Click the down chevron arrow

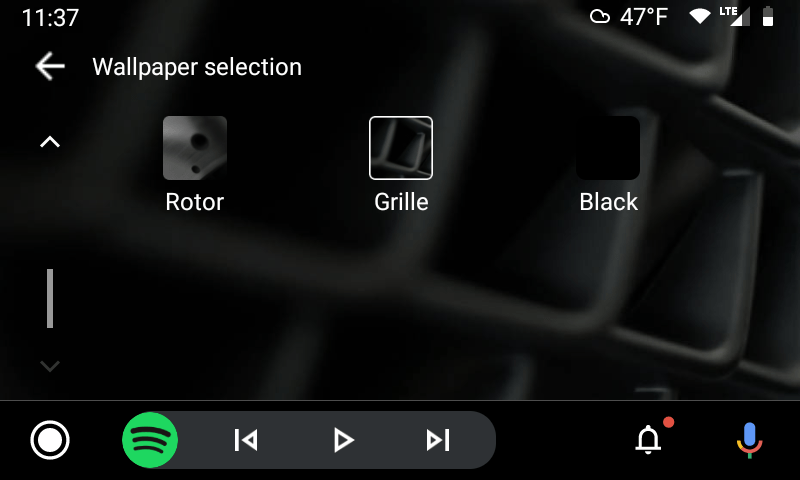50,366
